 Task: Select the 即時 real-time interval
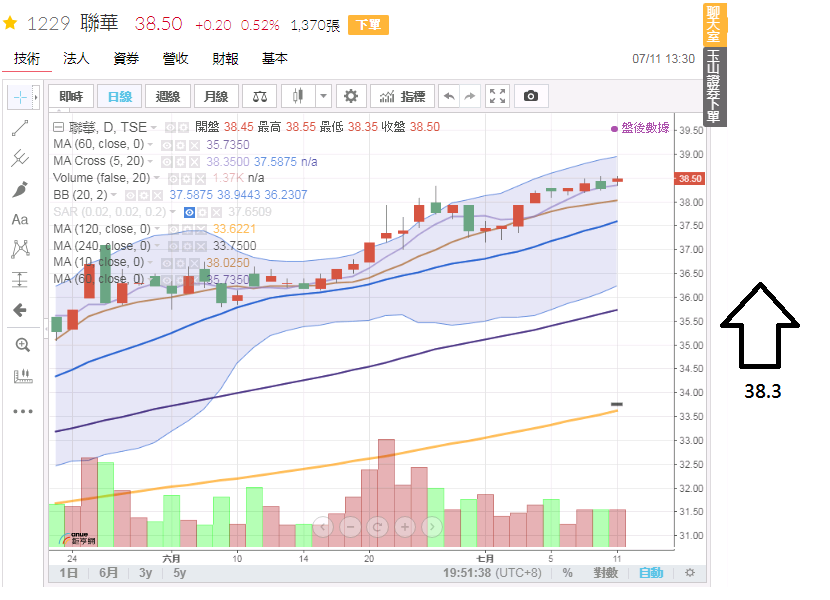pos(71,96)
